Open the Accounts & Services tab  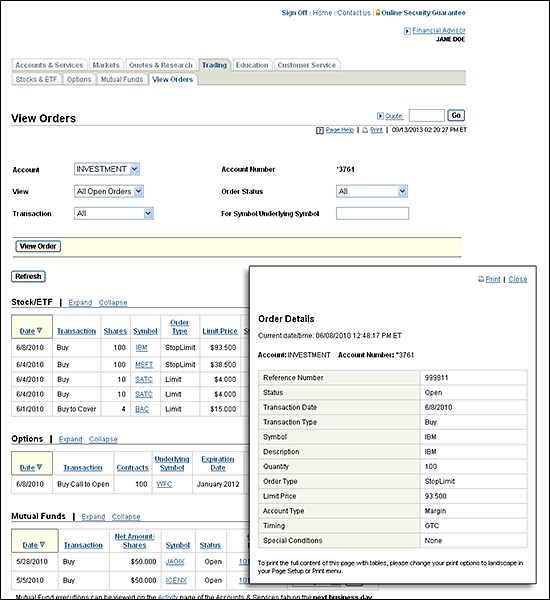pyautogui.click(x=49, y=65)
